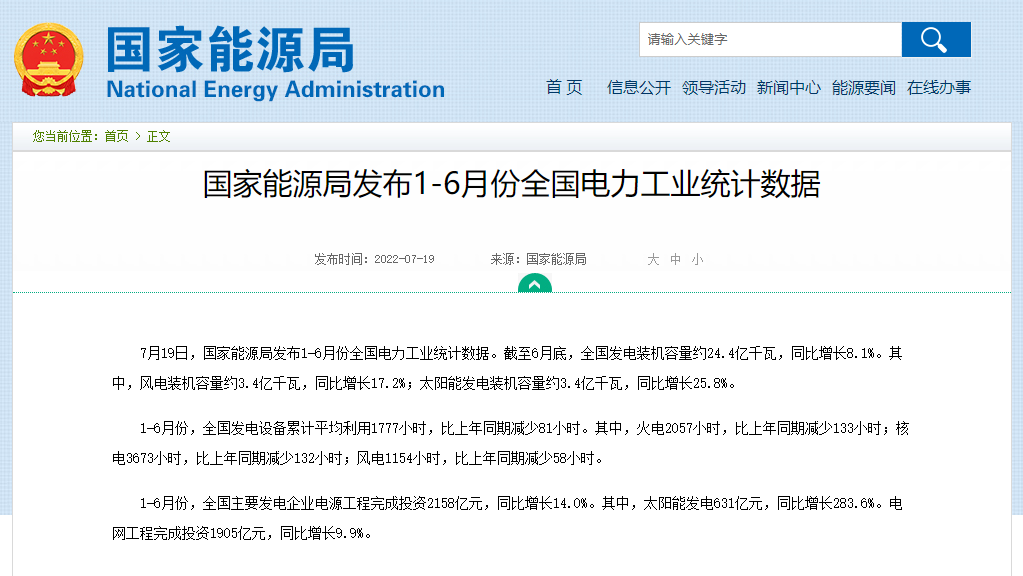
Task: Set font size to 小
Action: click(x=697, y=259)
